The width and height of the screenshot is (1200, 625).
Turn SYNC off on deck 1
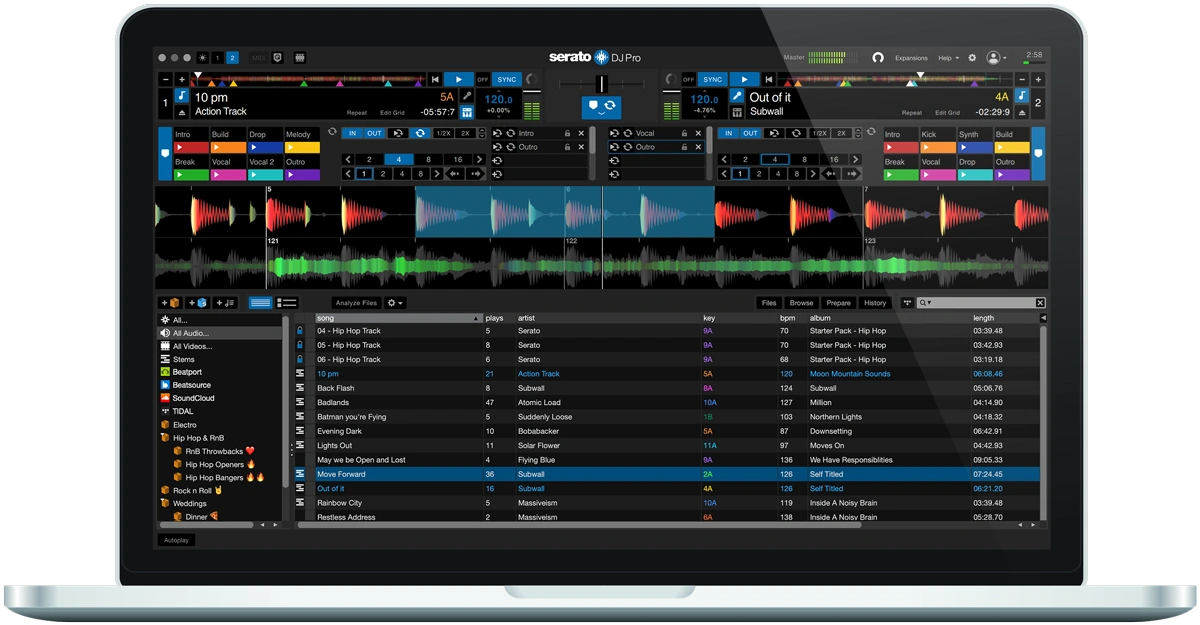483,79
